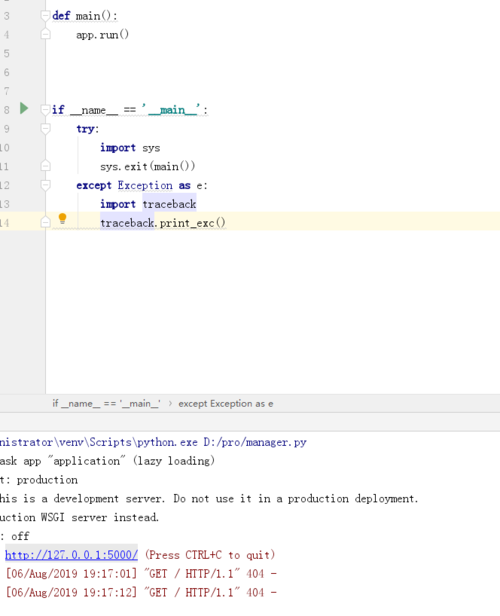Click the sys.exit(main()) statement
The width and height of the screenshot is (500, 616).
(x=147, y=166)
